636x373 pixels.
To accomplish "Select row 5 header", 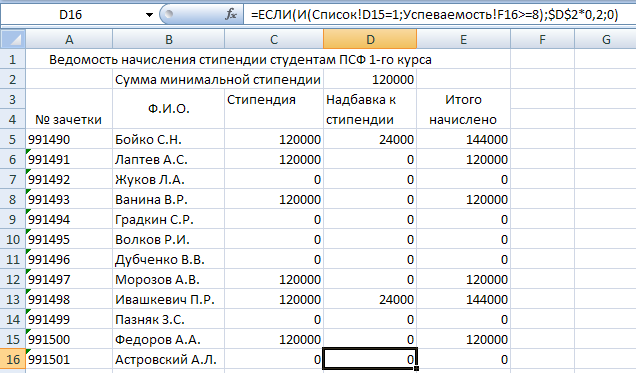I will click(13, 139).
